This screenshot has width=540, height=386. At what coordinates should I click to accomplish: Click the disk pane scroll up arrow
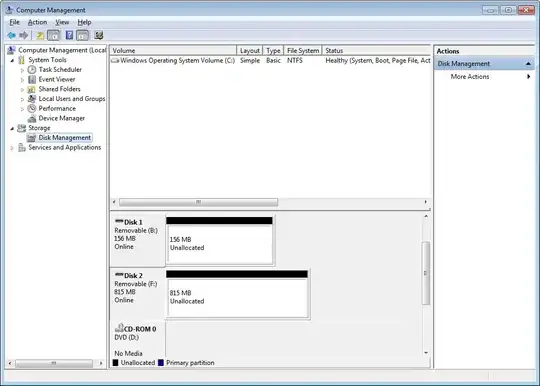pos(426,216)
